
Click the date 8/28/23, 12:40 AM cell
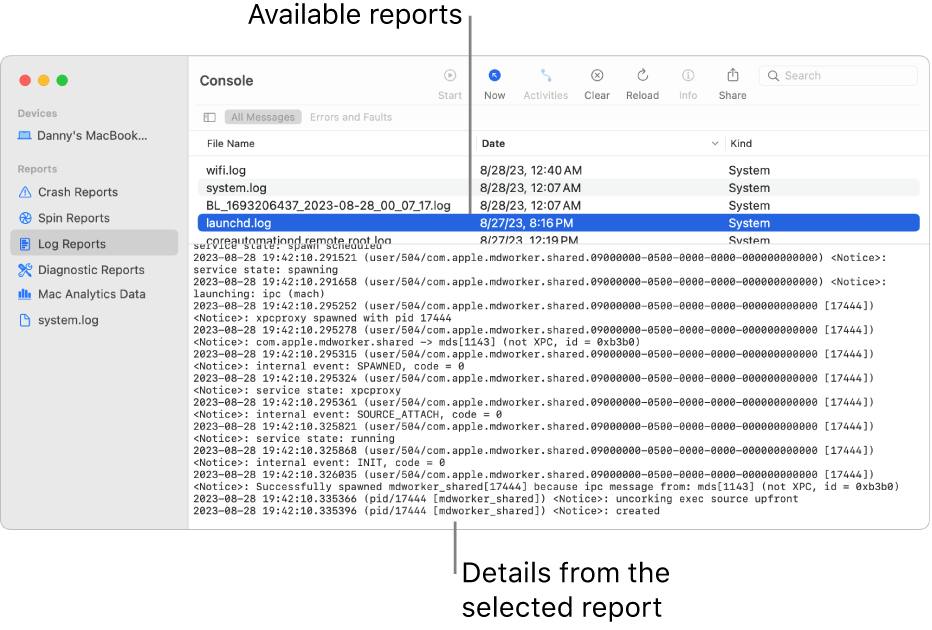(531, 171)
